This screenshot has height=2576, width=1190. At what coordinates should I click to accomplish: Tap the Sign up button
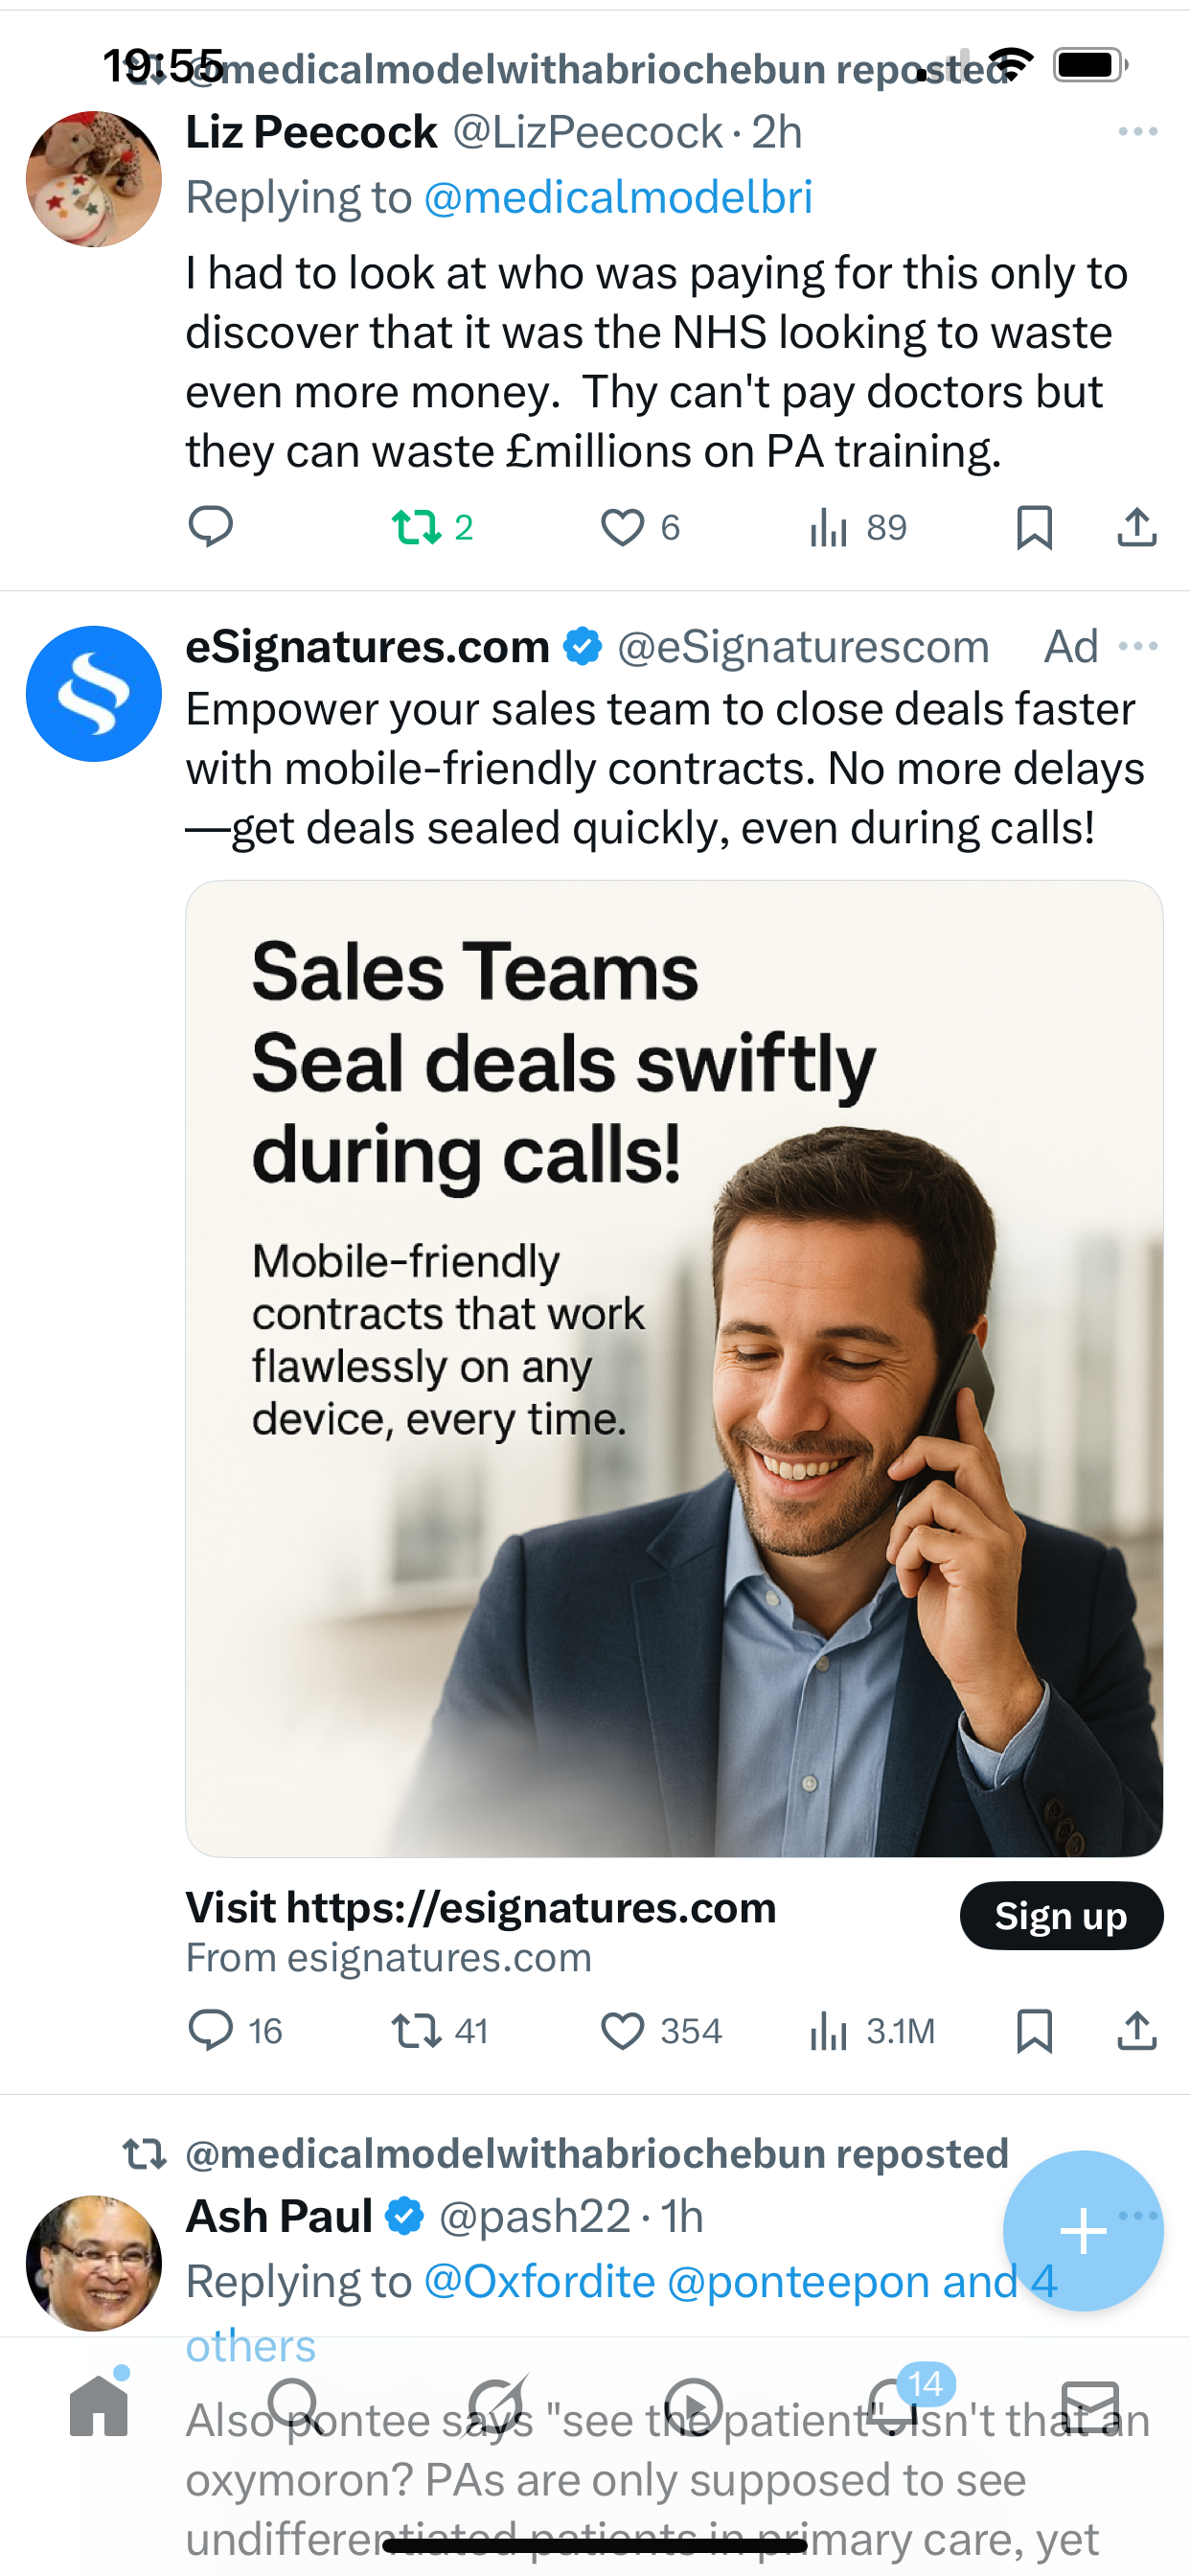click(1061, 1916)
